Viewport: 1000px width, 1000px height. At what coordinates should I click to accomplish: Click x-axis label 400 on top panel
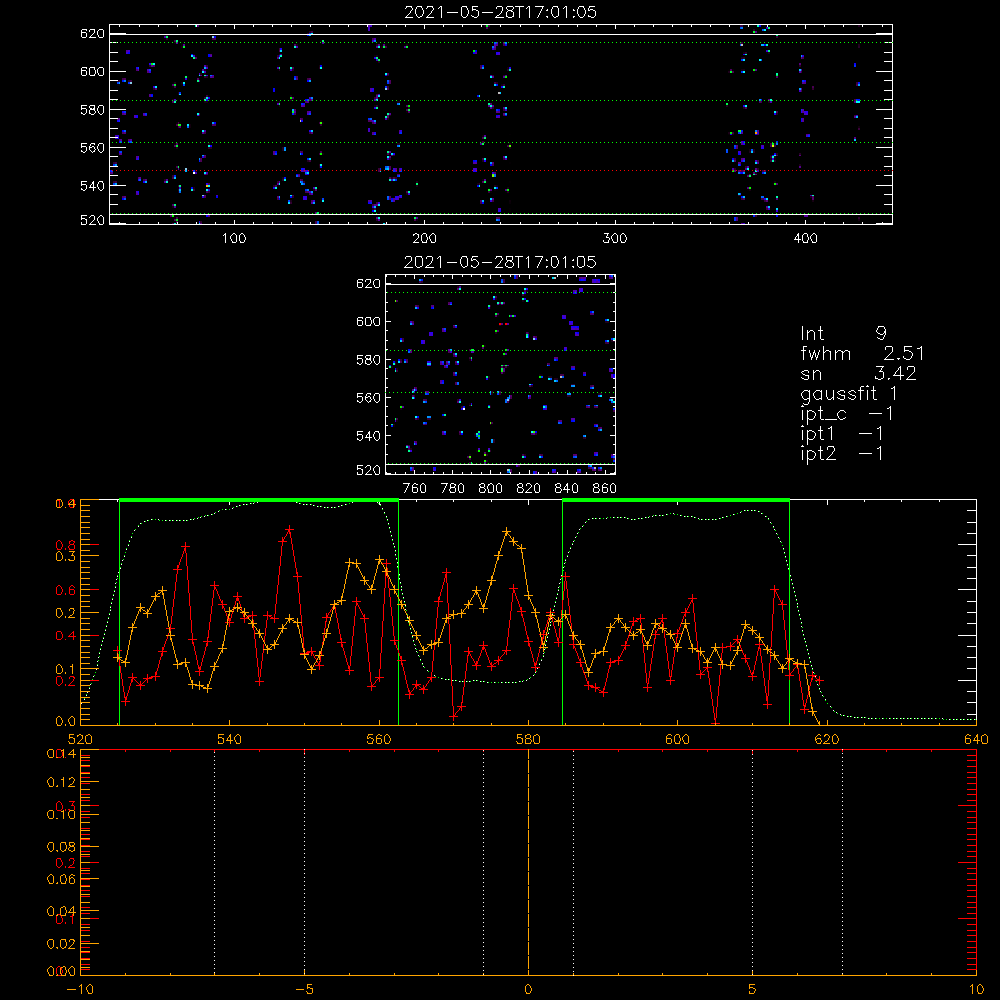pos(805,239)
